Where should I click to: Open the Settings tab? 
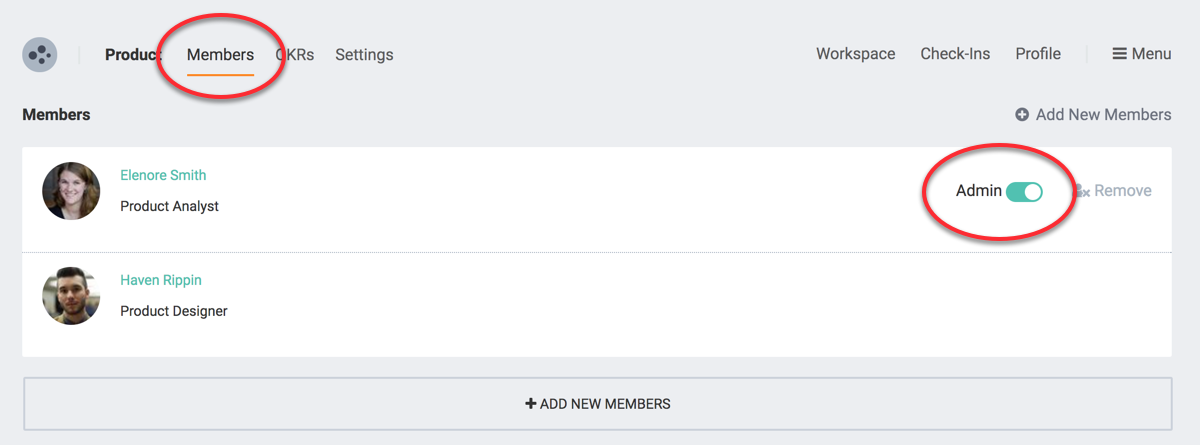(x=364, y=54)
